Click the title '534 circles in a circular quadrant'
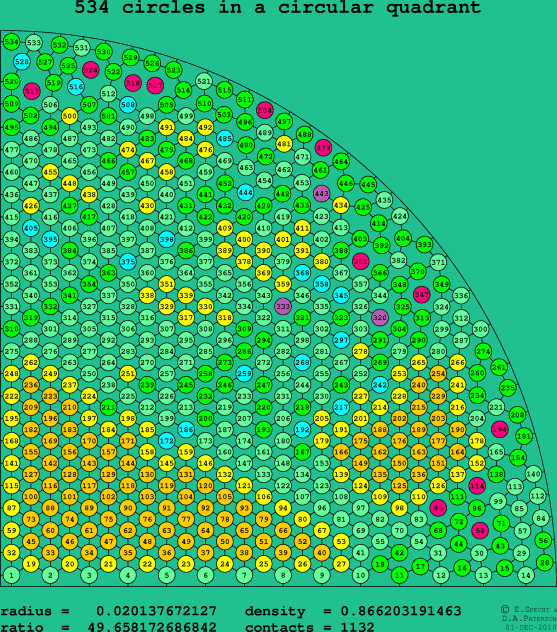This screenshot has width=557, height=632. (x=278, y=7)
